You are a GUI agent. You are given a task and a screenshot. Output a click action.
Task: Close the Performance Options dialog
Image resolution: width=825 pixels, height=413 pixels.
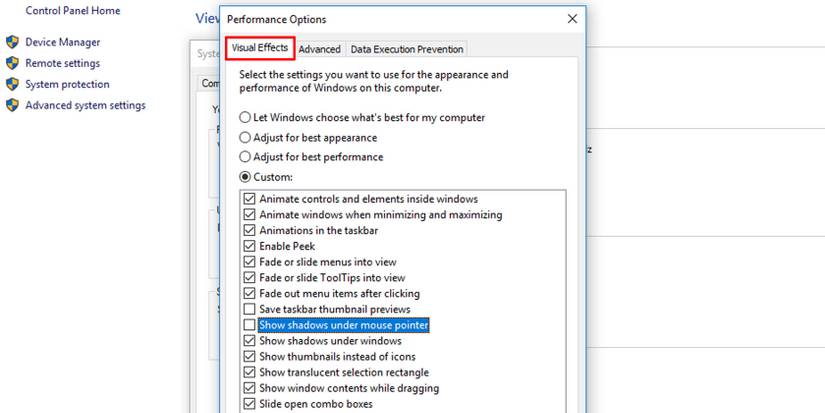[572, 19]
